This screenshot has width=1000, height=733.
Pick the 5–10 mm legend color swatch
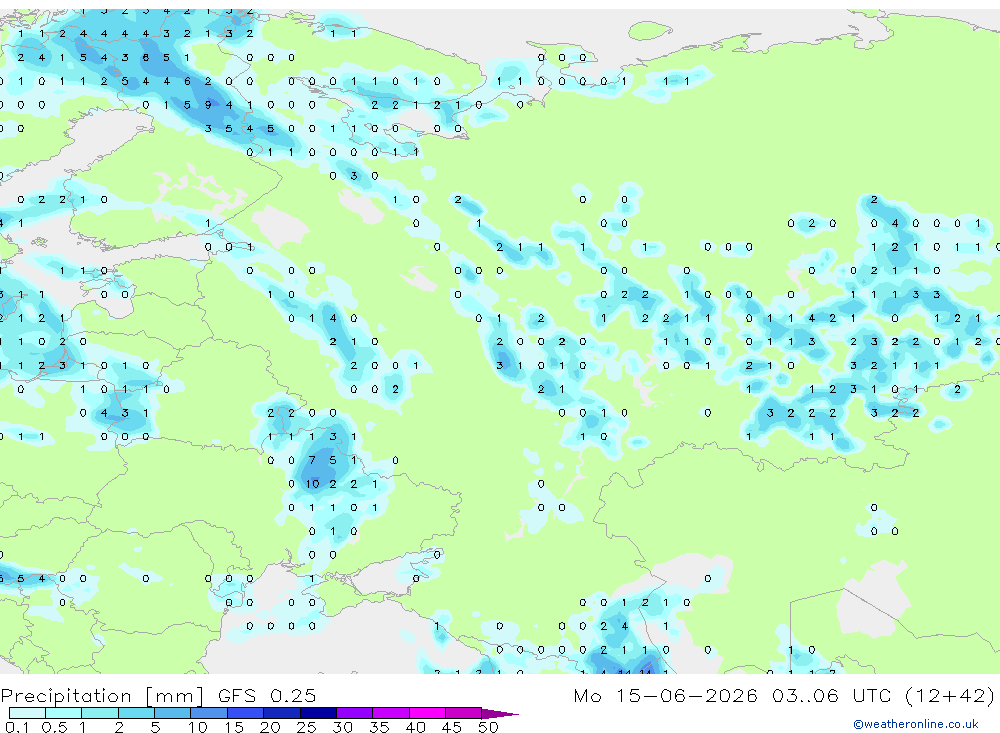173,713
